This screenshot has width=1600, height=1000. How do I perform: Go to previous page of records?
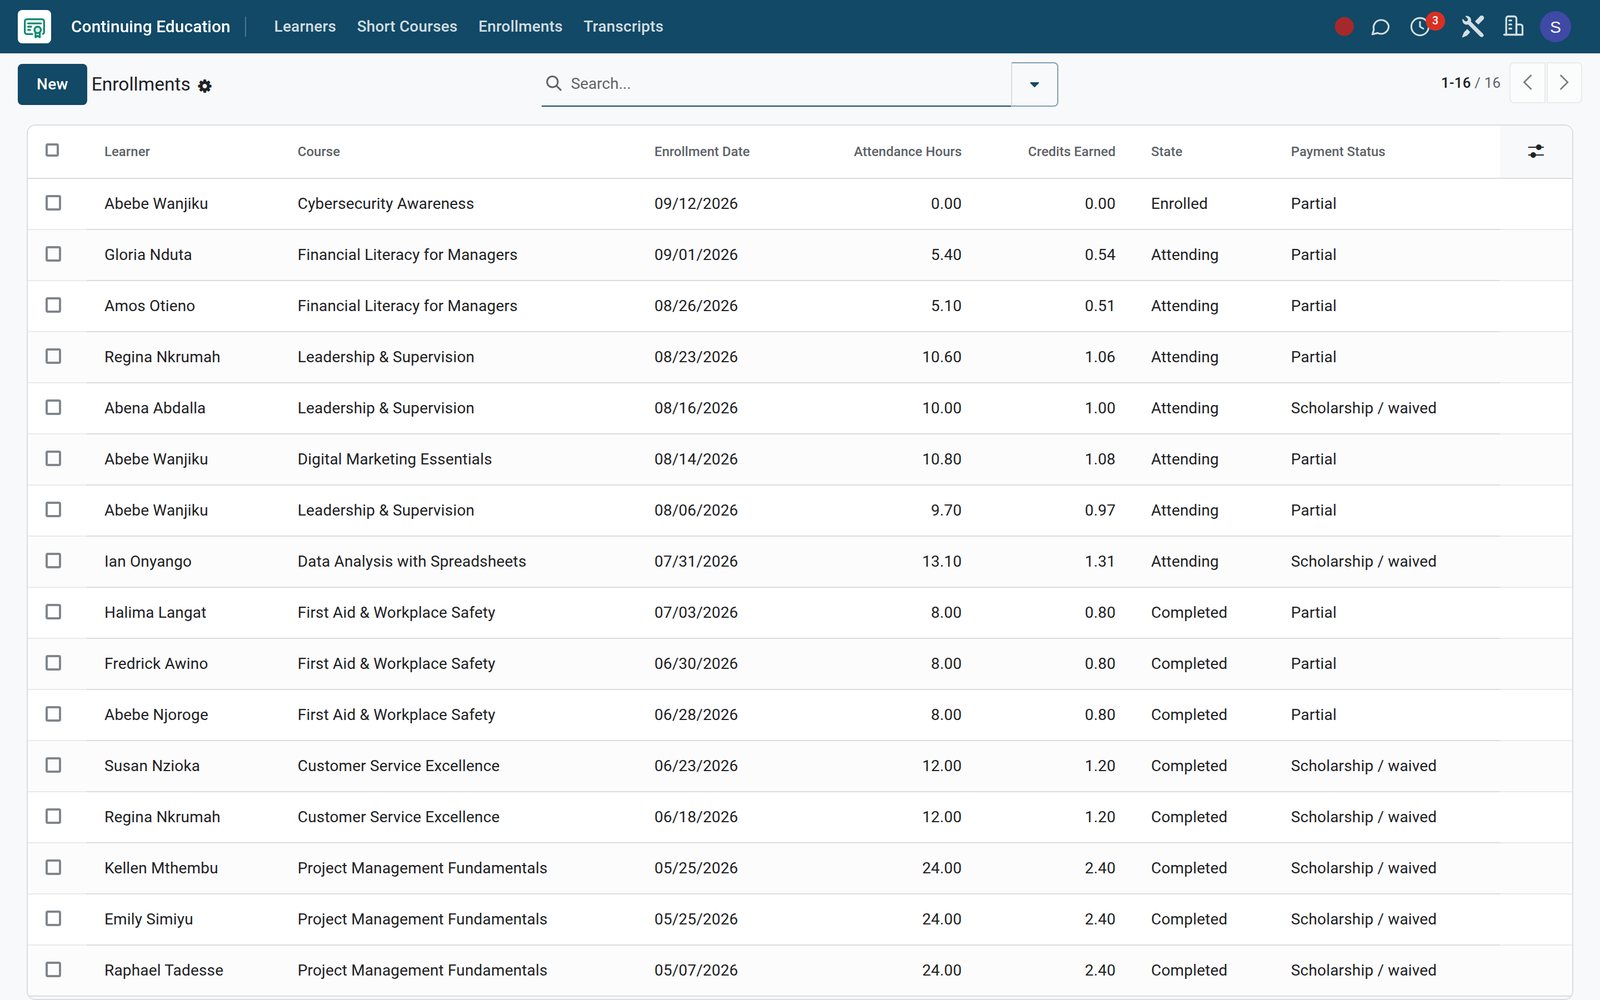click(1527, 83)
